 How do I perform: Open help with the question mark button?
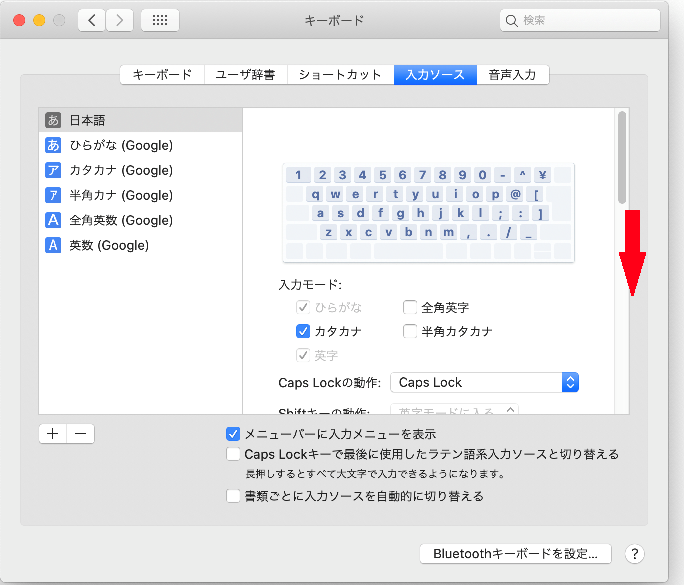click(x=633, y=553)
